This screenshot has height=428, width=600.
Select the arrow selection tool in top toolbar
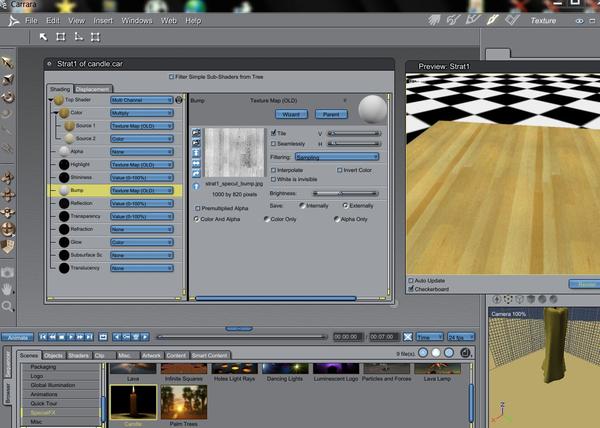43,37
